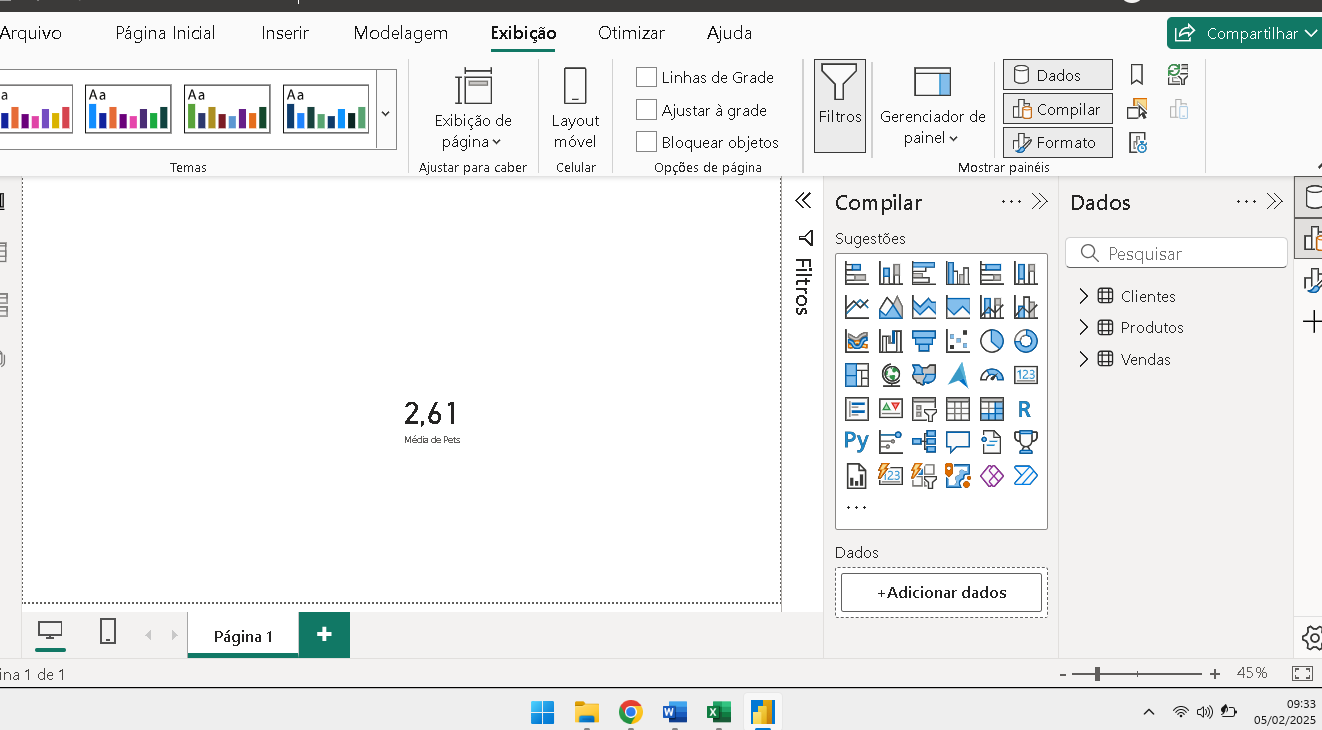This screenshot has width=1322, height=730.
Task: Expand the collapsed Filtros pane
Action: click(x=803, y=201)
